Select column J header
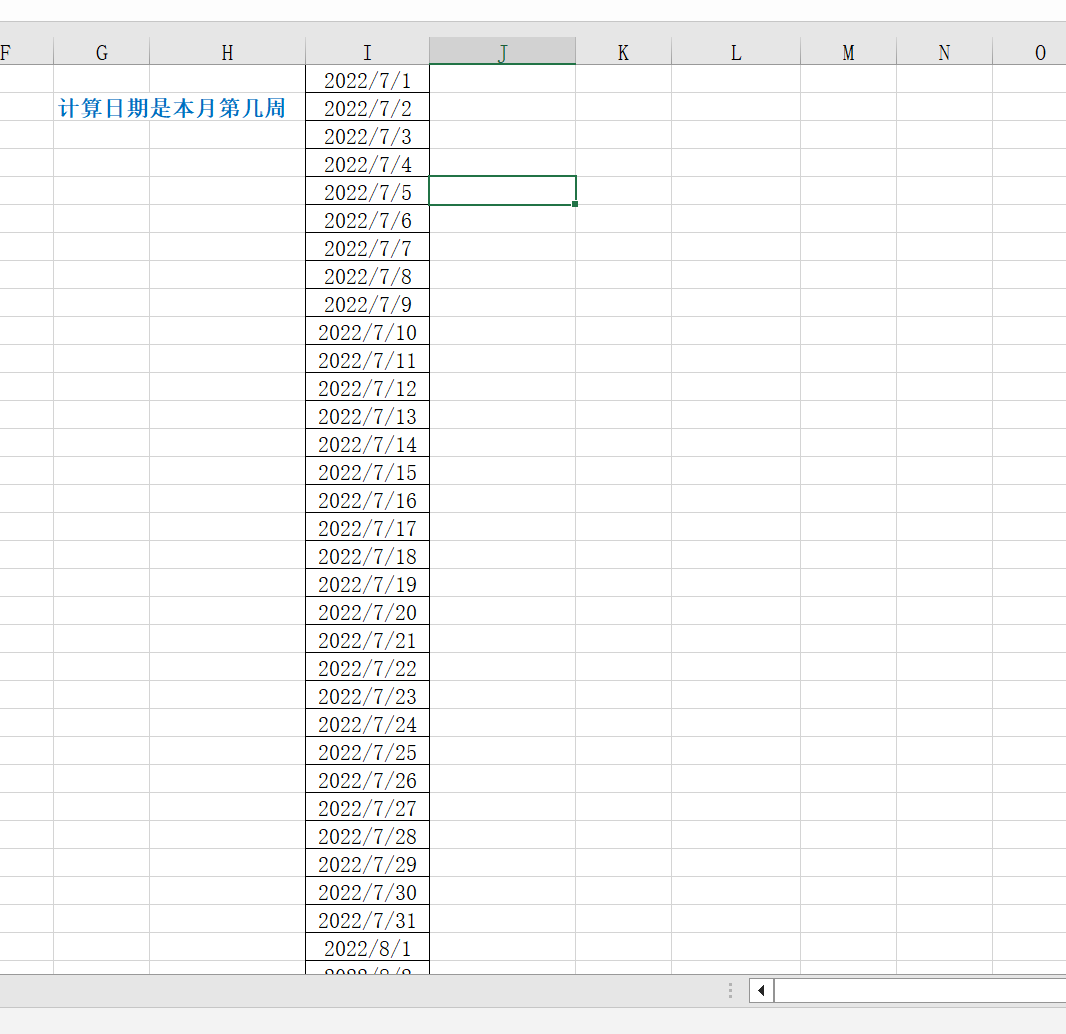 pos(502,52)
